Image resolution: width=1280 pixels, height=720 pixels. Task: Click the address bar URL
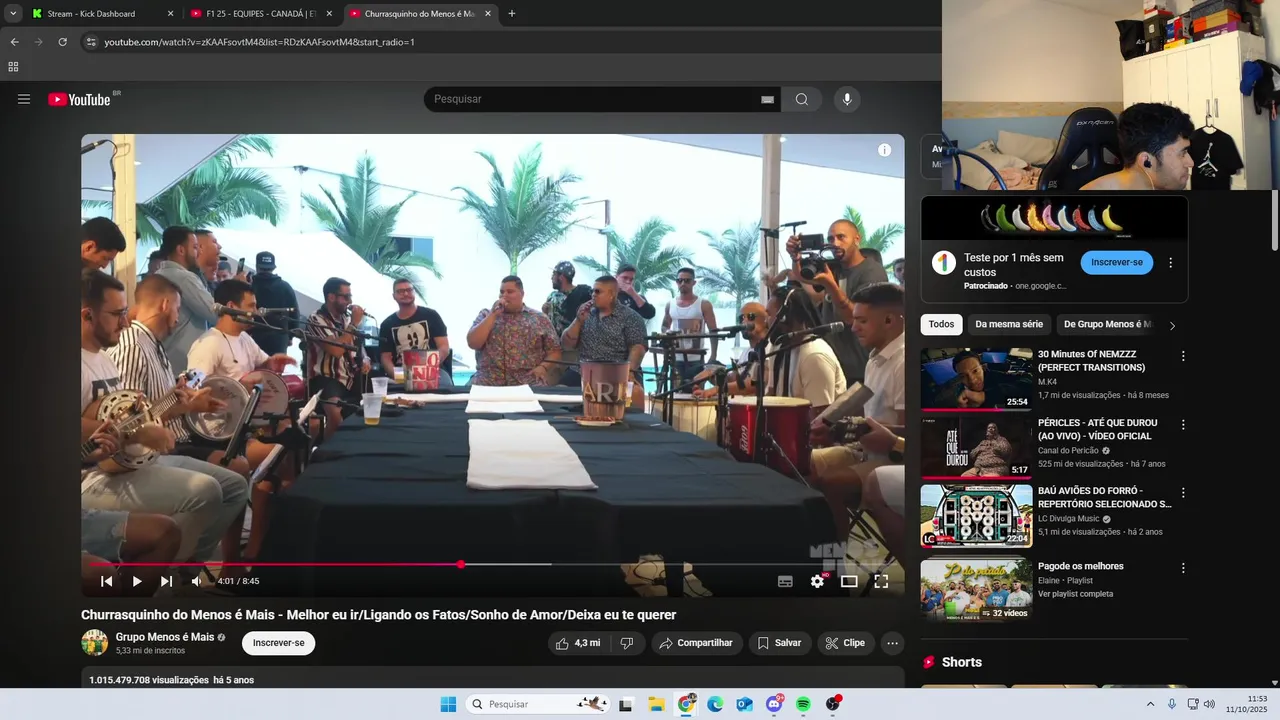point(259,42)
